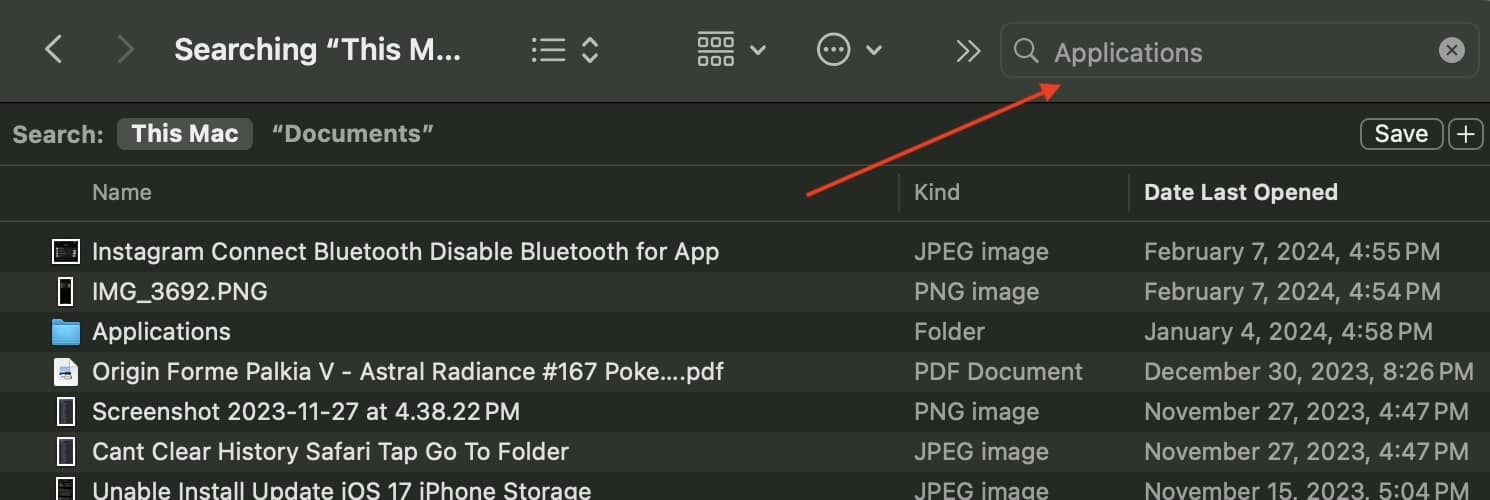Select the This Mac search scope

185,134
